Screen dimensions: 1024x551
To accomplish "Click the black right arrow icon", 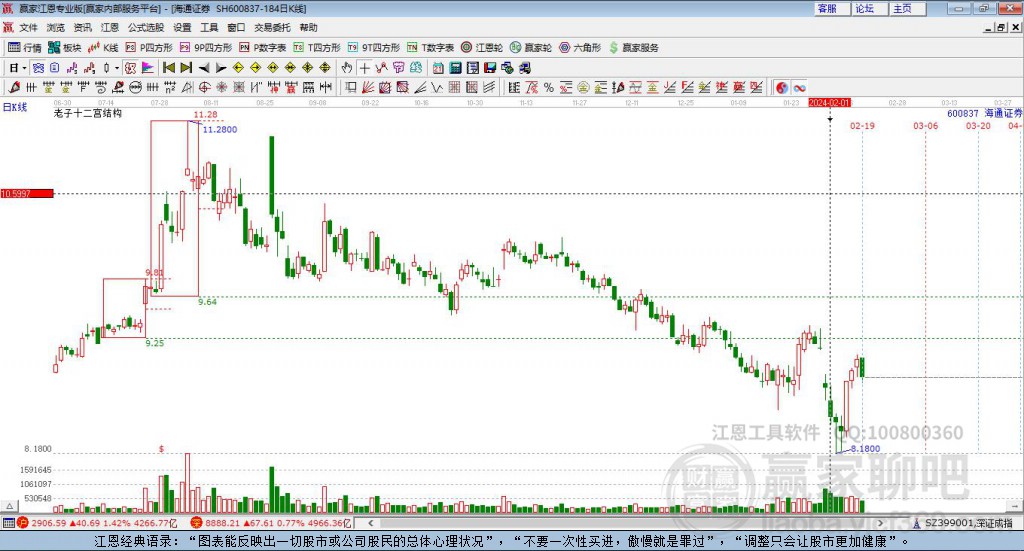I will tap(221, 68).
